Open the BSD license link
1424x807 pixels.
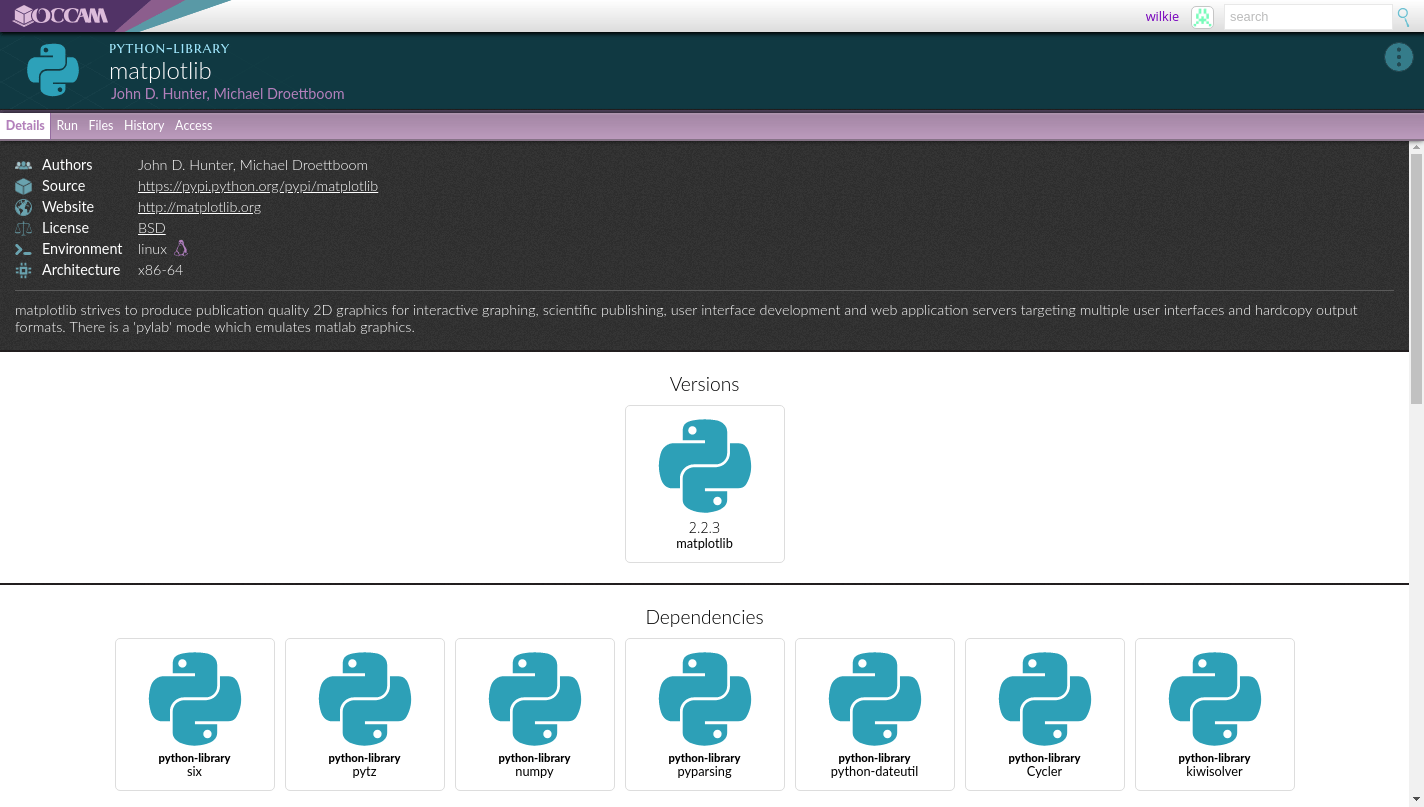pos(152,228)
